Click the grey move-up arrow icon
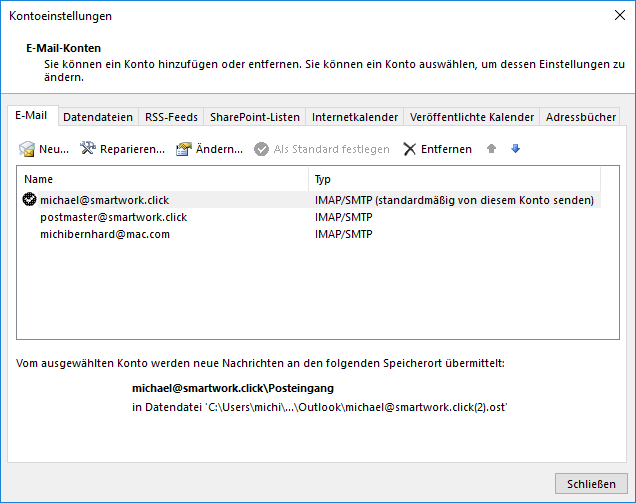Image resolution: width=636 pixels, height=503 pixels. [491, 149]
